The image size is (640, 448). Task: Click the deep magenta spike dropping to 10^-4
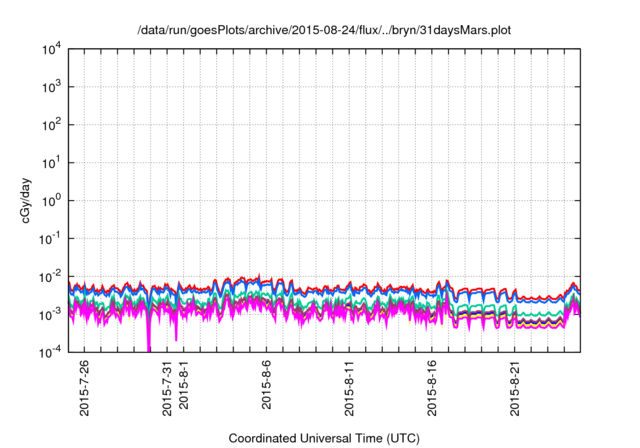pos(149,335)
